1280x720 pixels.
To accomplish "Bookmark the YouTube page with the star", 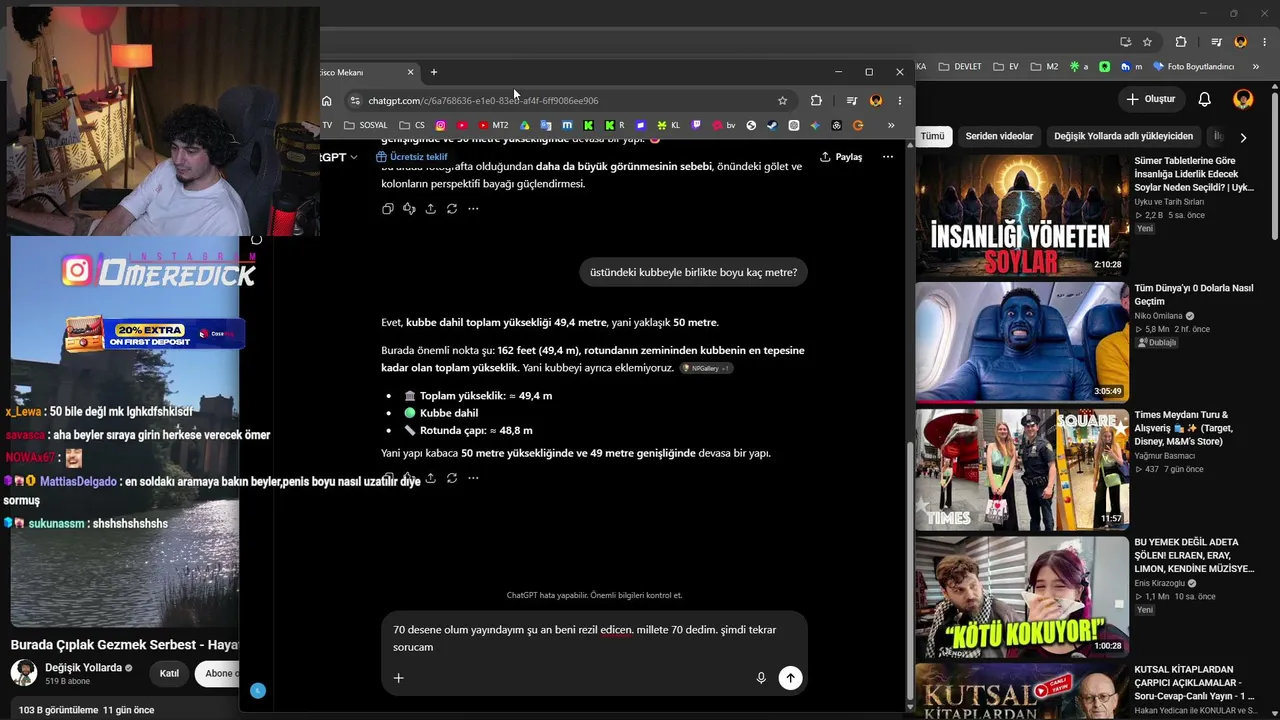I will tap(1147, 42).
